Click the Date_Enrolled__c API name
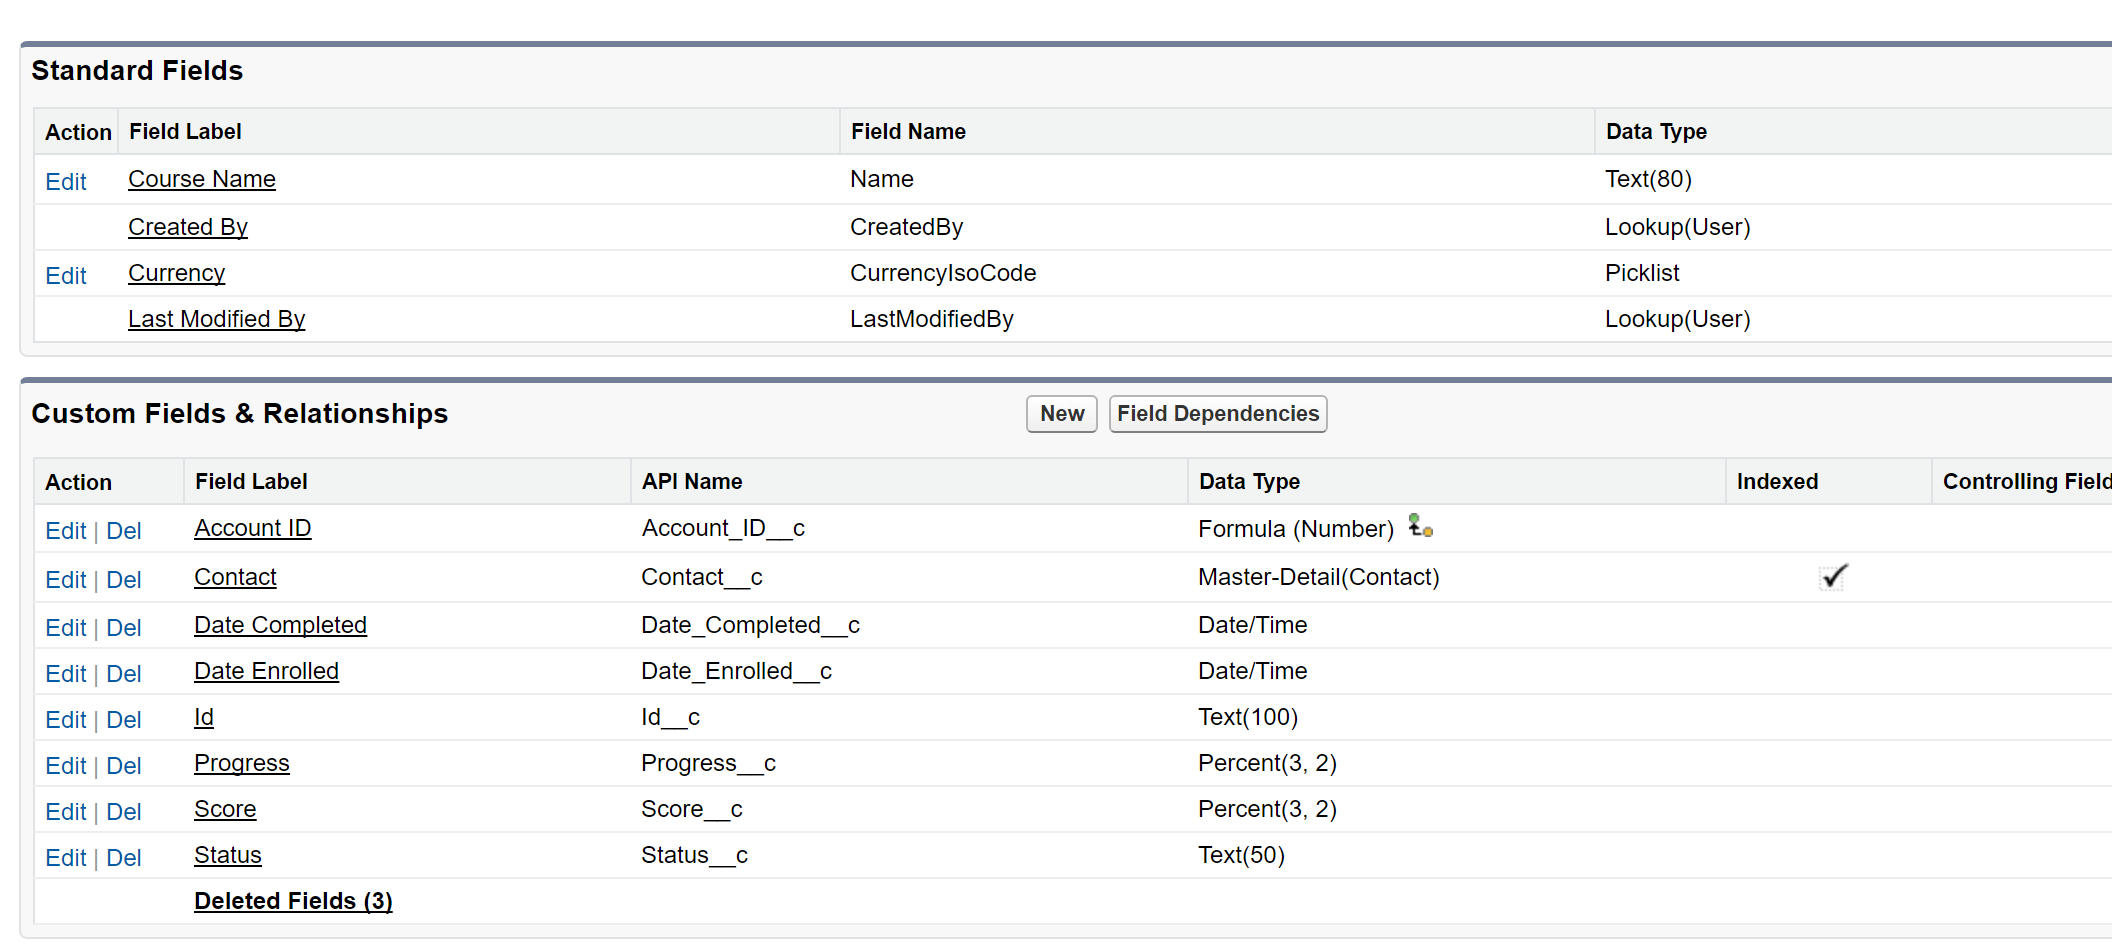Image resolution: width=2112 pixels, height=947 pixels. pos(737,671)
